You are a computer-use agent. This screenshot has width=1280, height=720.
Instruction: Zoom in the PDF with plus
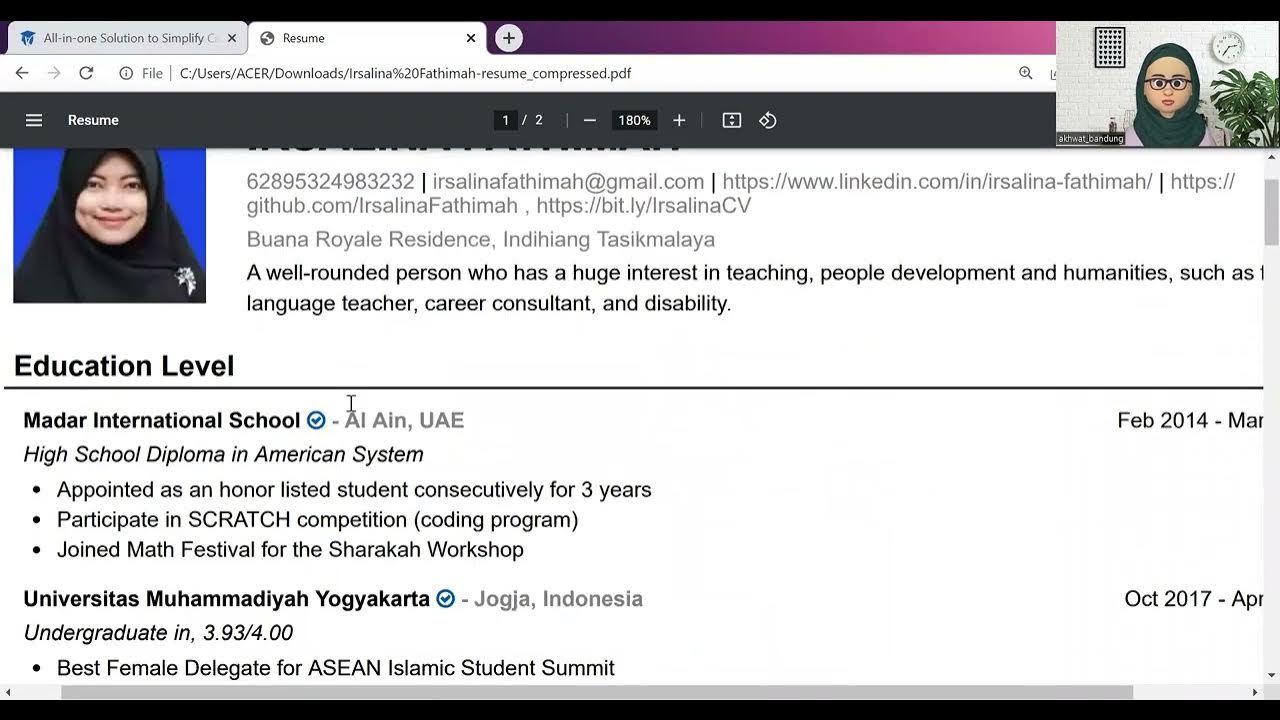coord(679,120)
